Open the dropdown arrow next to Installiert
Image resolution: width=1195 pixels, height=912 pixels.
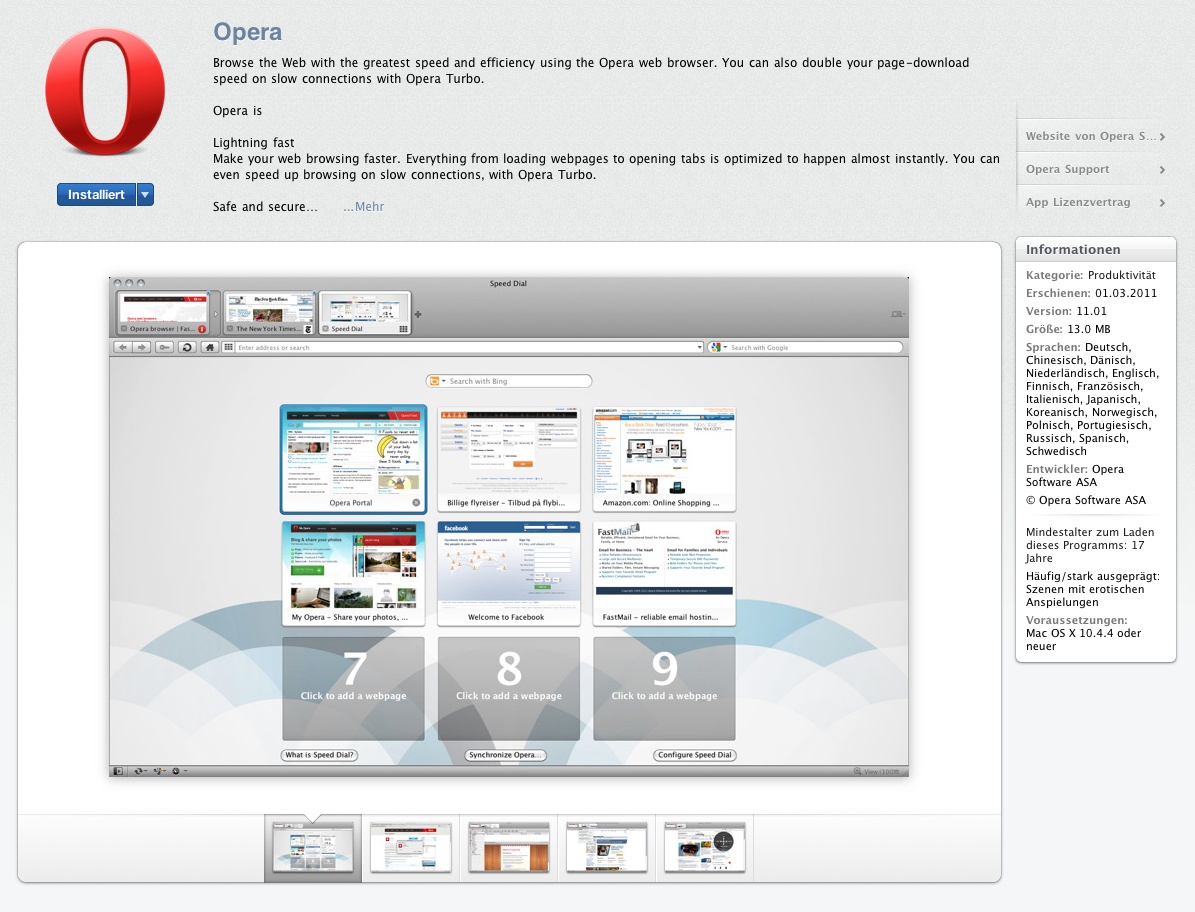pos(144,194)
